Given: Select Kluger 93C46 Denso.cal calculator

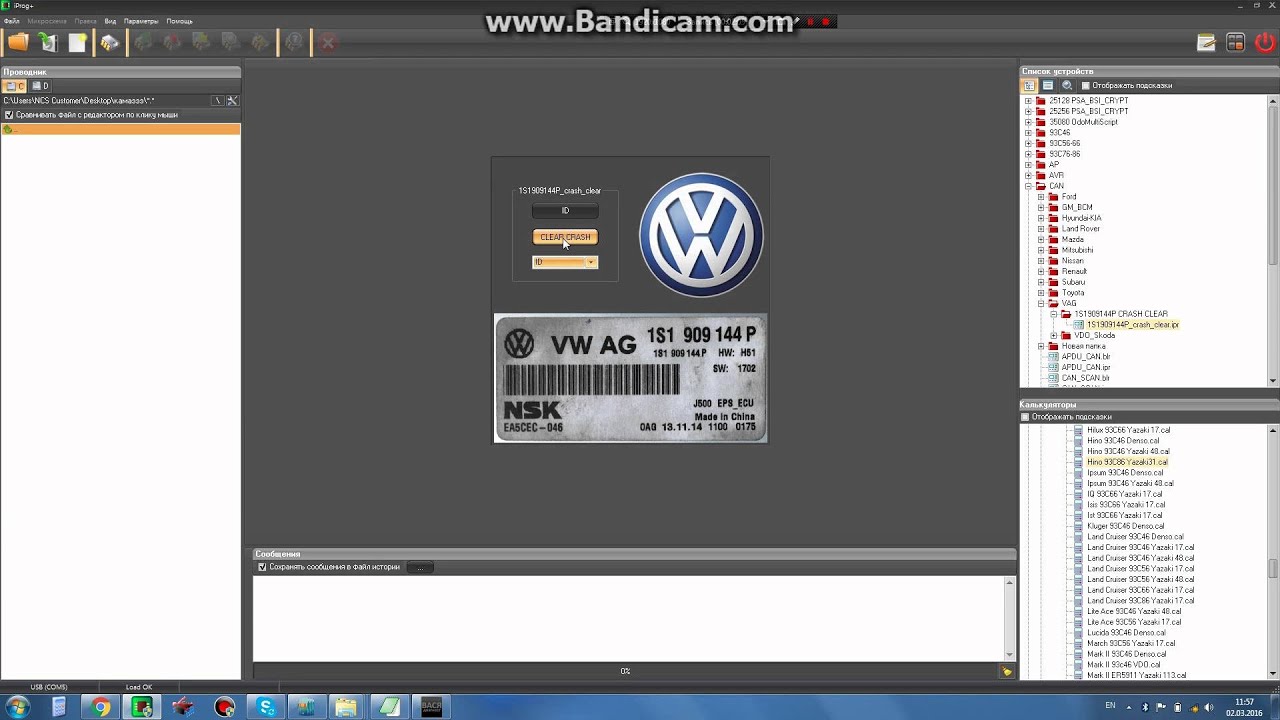Looking at the screenshot, I should (1125, 526).
